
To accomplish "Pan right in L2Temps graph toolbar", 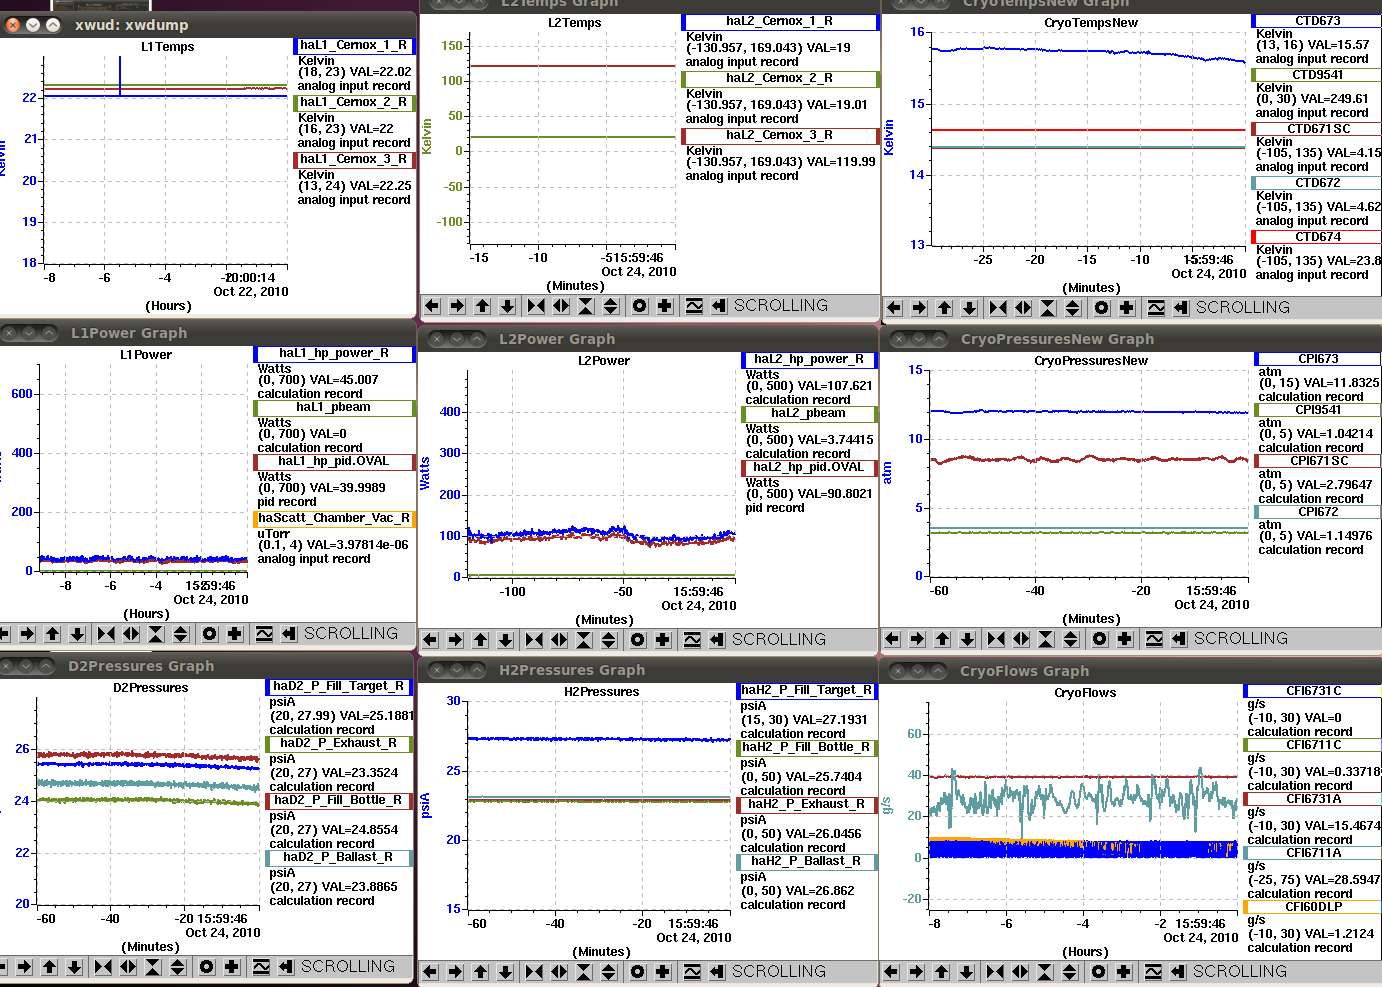I will point(457,306).
